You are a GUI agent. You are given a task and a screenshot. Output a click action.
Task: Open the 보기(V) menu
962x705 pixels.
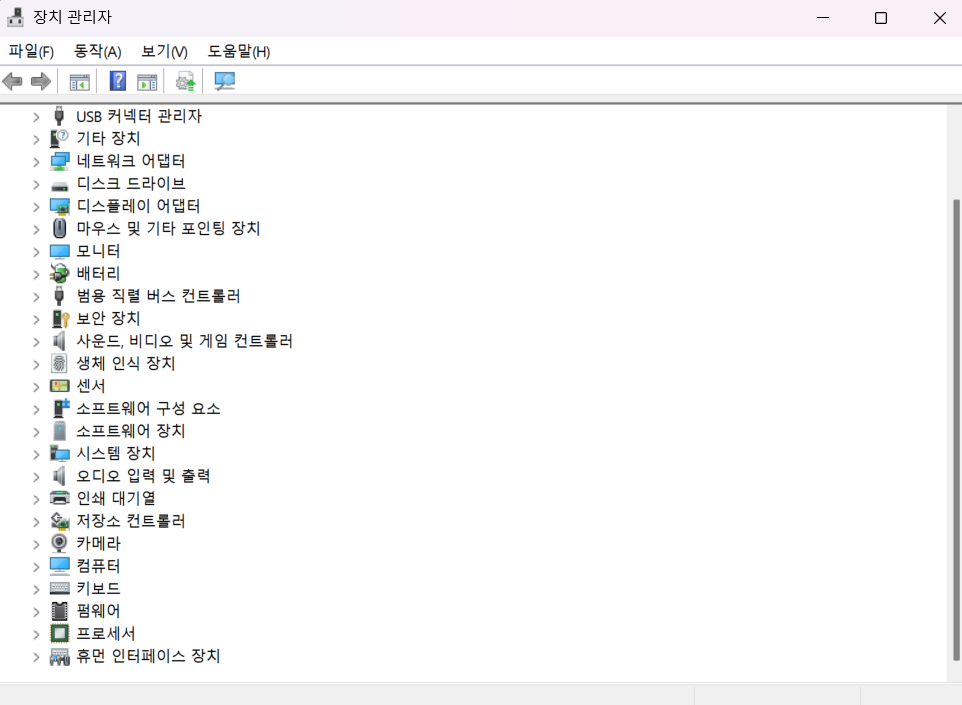(164, 52)
